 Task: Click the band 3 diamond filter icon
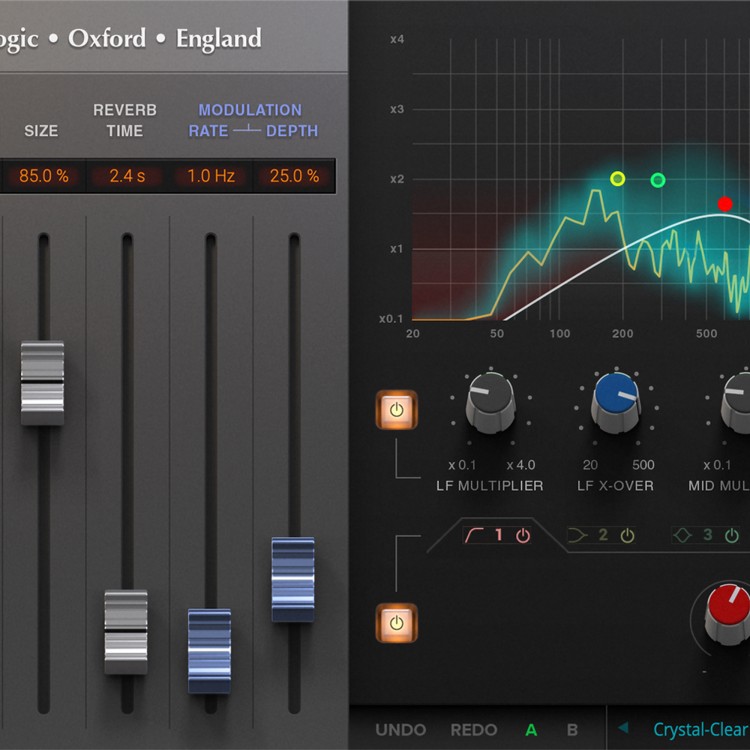pyautogui.click(x=683, y=535)
